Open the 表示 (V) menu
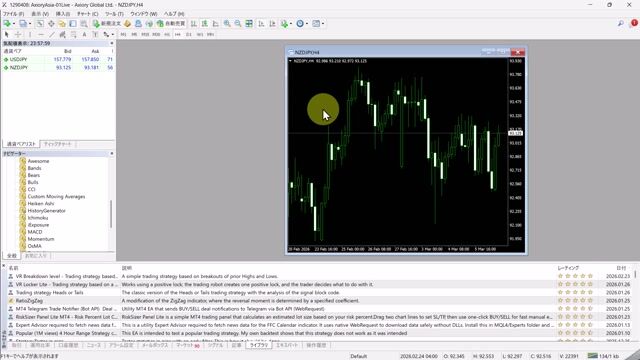The height and width of the screenshot is (360, 640). click(40, 14)
